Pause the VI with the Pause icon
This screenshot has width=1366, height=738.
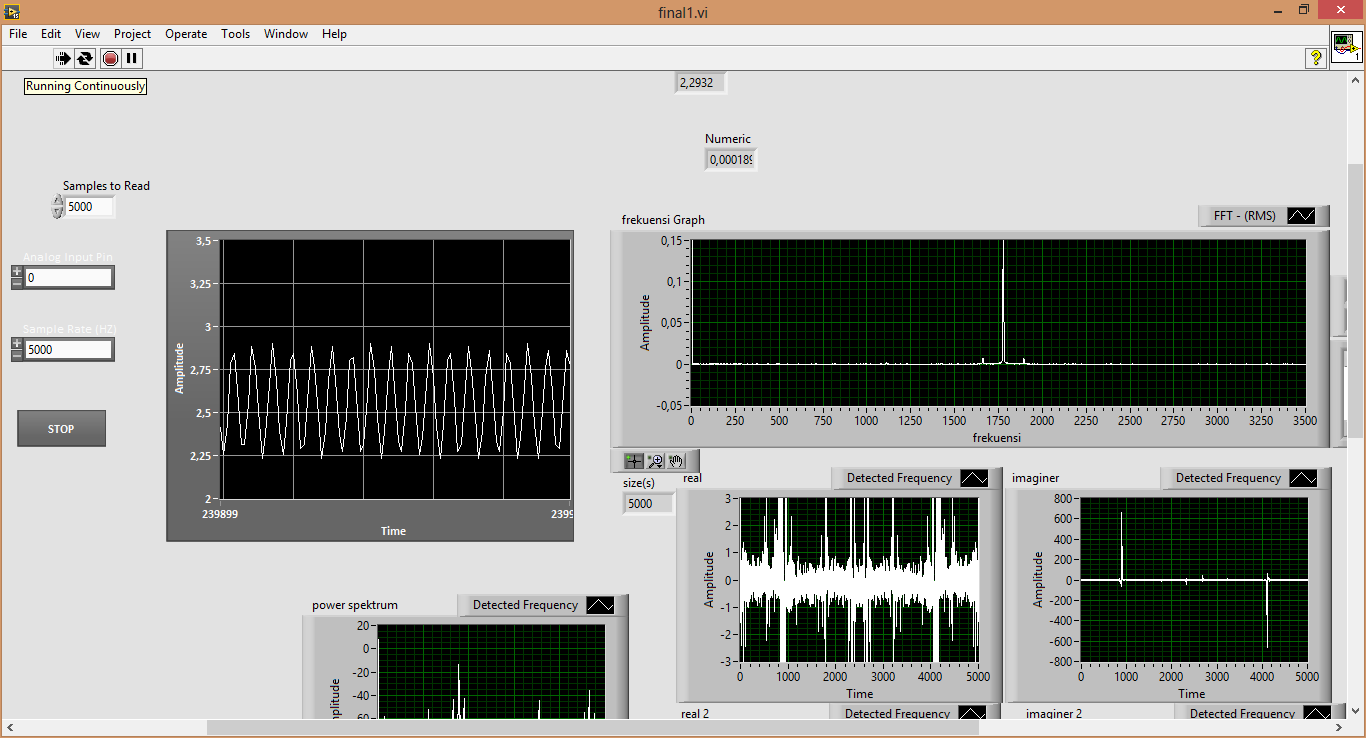coord(132,59)
